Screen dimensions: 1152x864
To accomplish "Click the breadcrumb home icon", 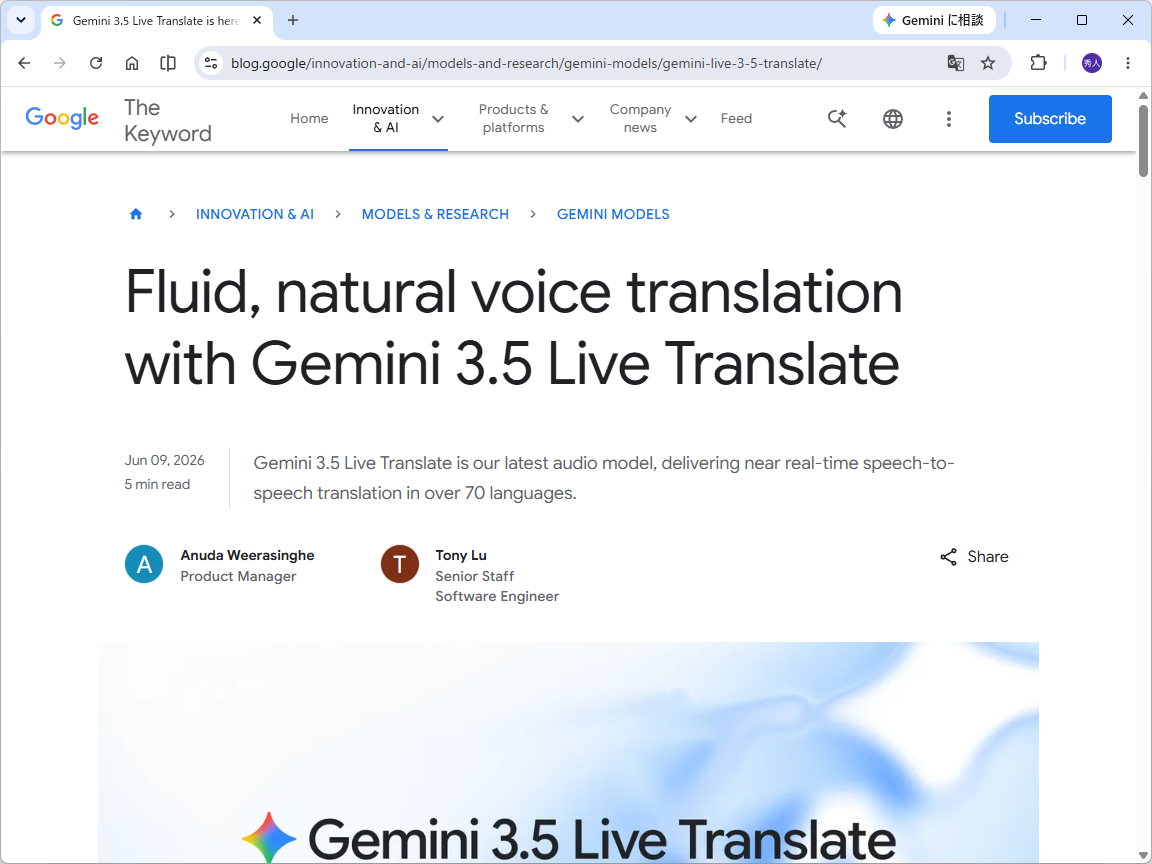I will [x=136, y=214].
